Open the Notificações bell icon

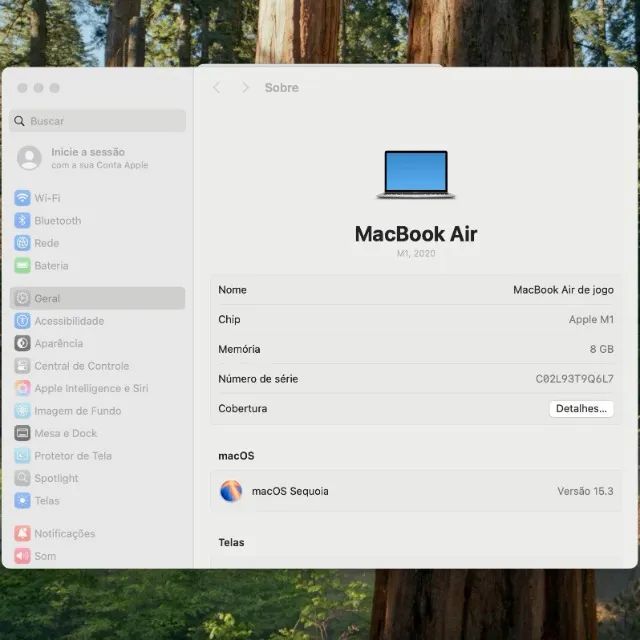pos(22,533)
